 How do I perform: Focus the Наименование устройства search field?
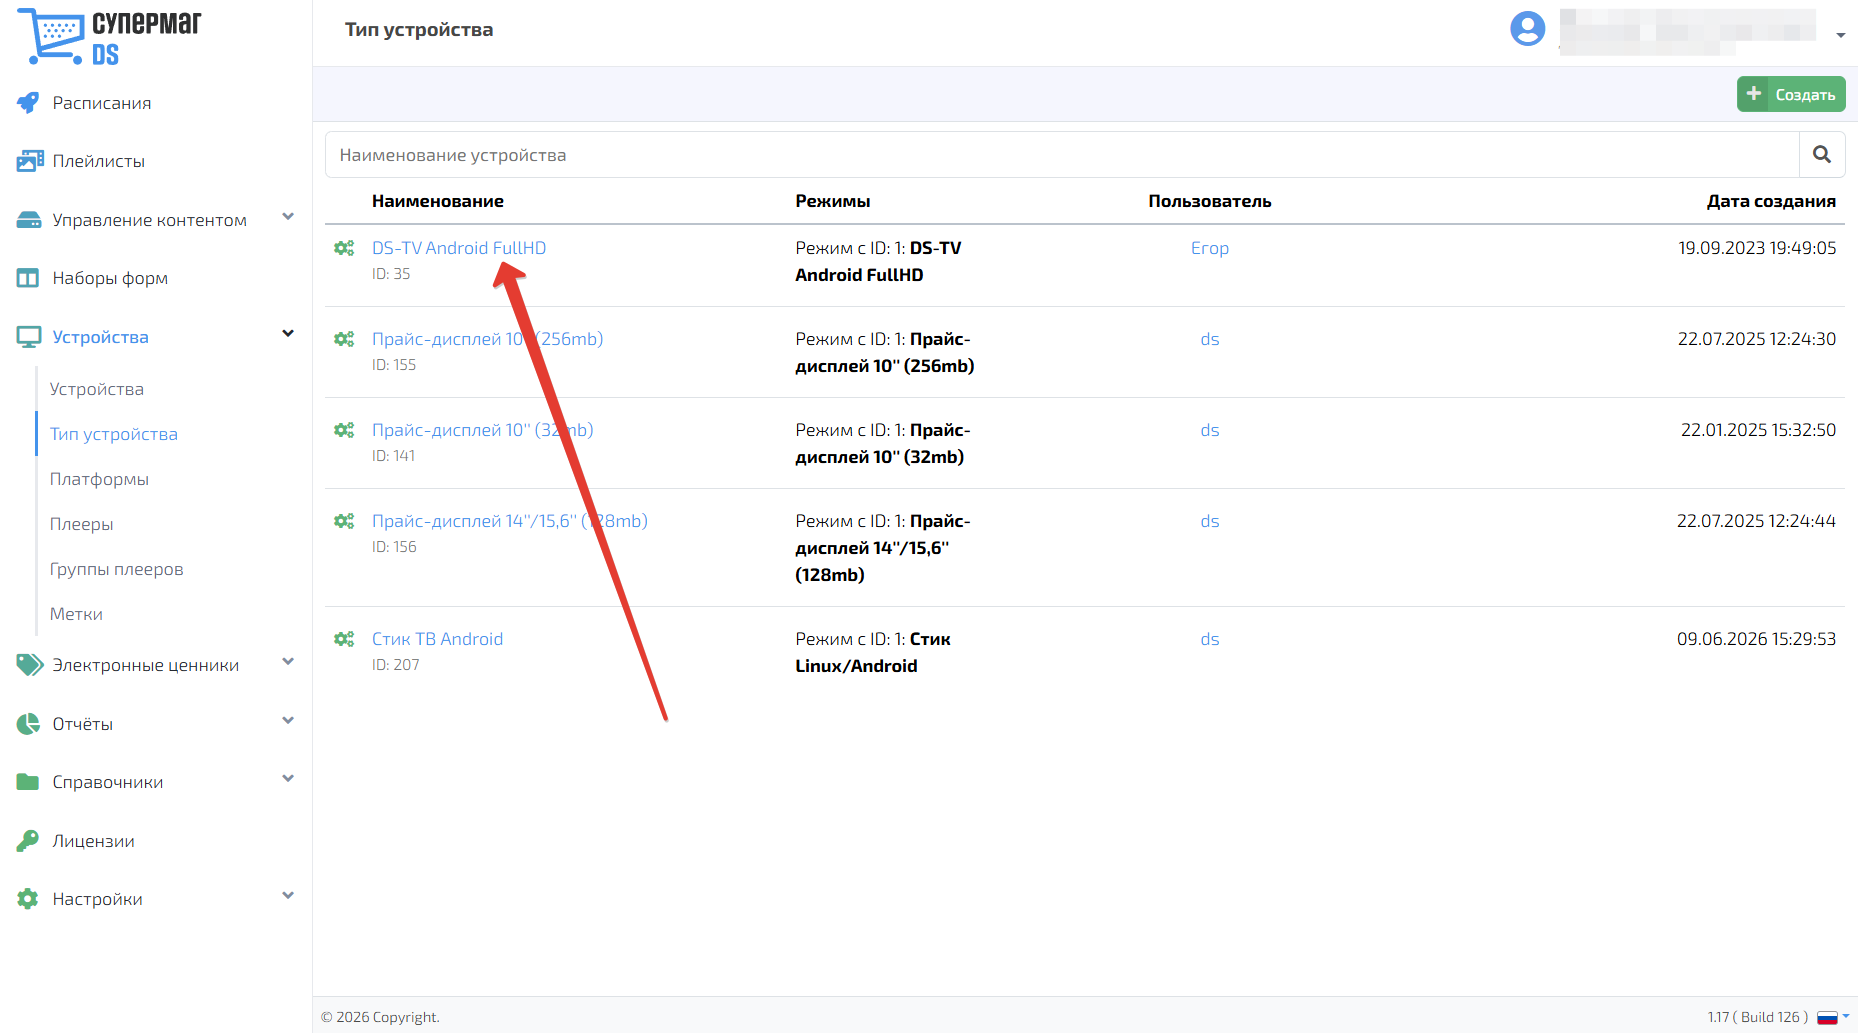pos(1062,155)
